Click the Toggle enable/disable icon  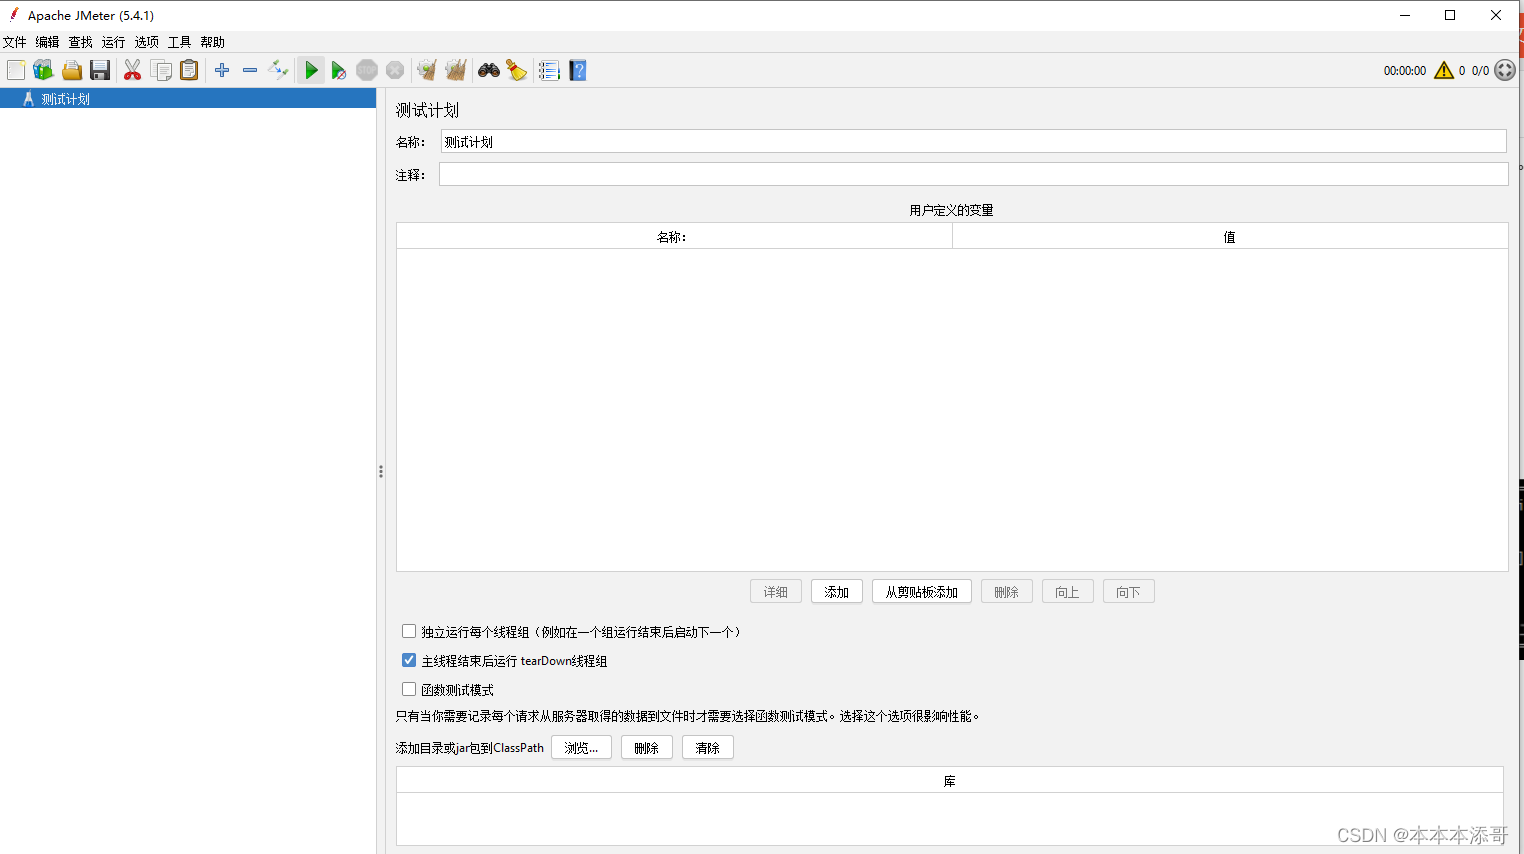pos(278,70)
